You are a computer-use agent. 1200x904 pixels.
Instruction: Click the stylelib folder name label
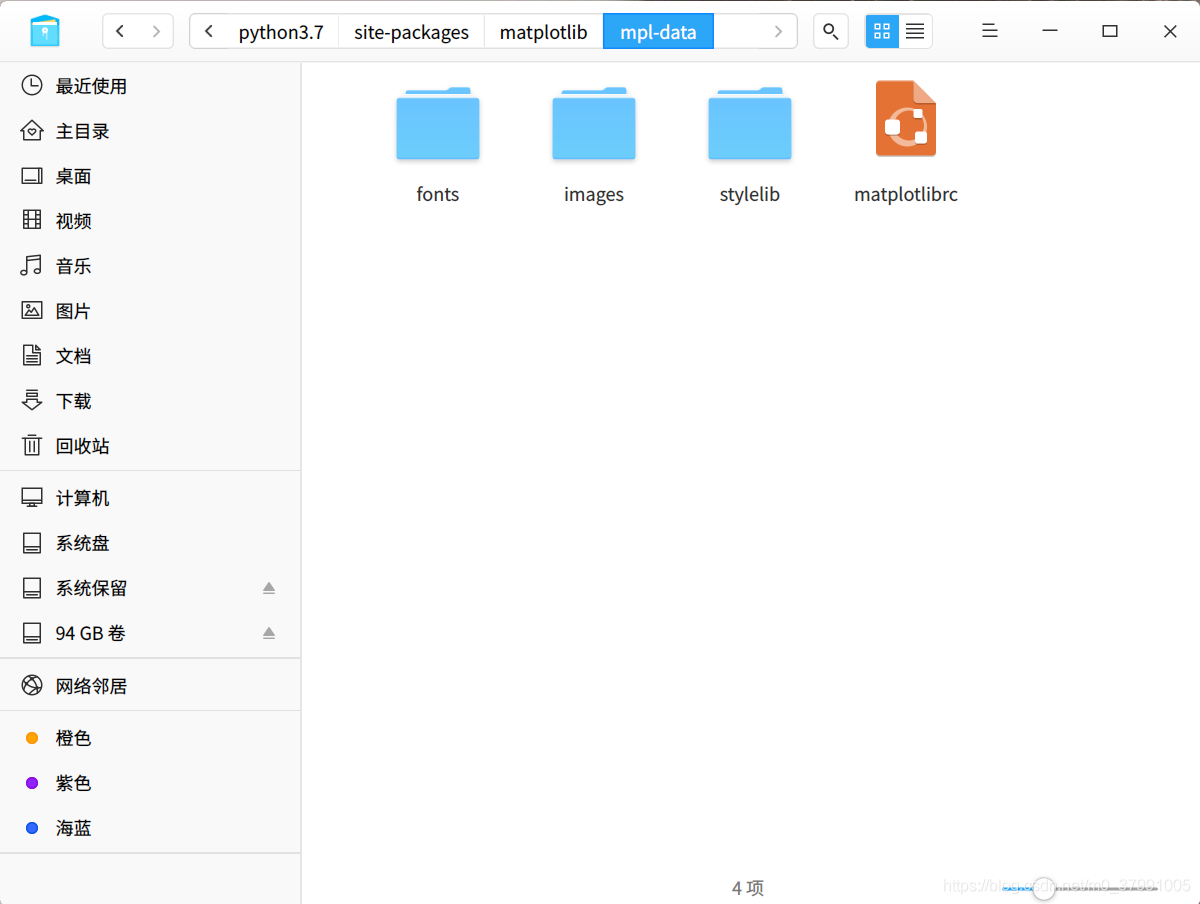[750, 195]
